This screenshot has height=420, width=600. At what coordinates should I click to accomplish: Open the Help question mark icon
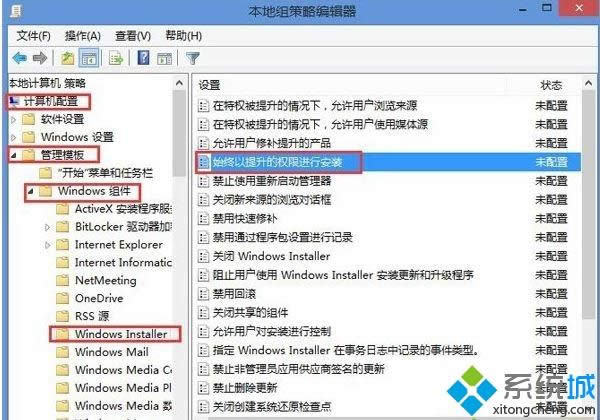143,58
